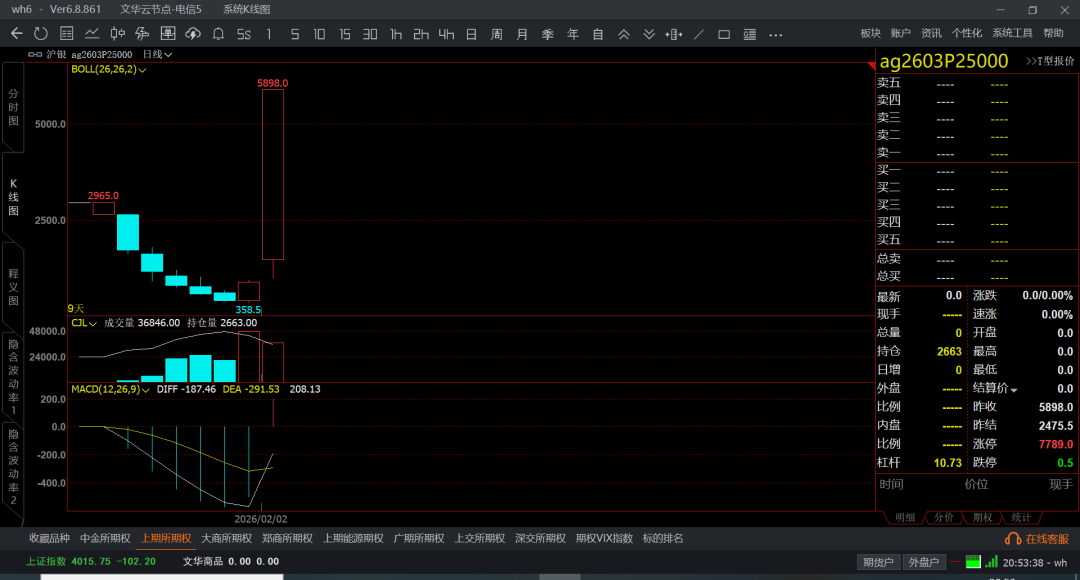Screen dimensions: 1080x580
Task: Open the 中金所期权 bottom tab
Action: [105, 538]
